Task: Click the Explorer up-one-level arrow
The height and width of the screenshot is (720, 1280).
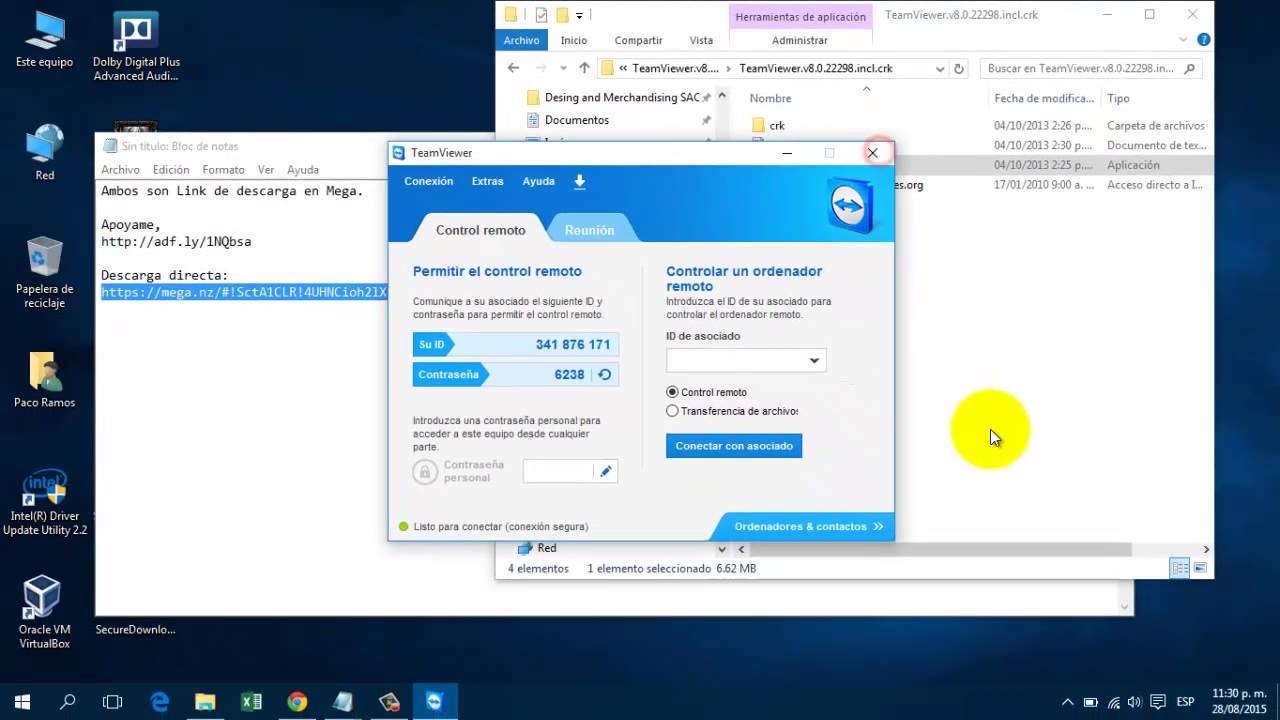Action: (x=585, y=68)
